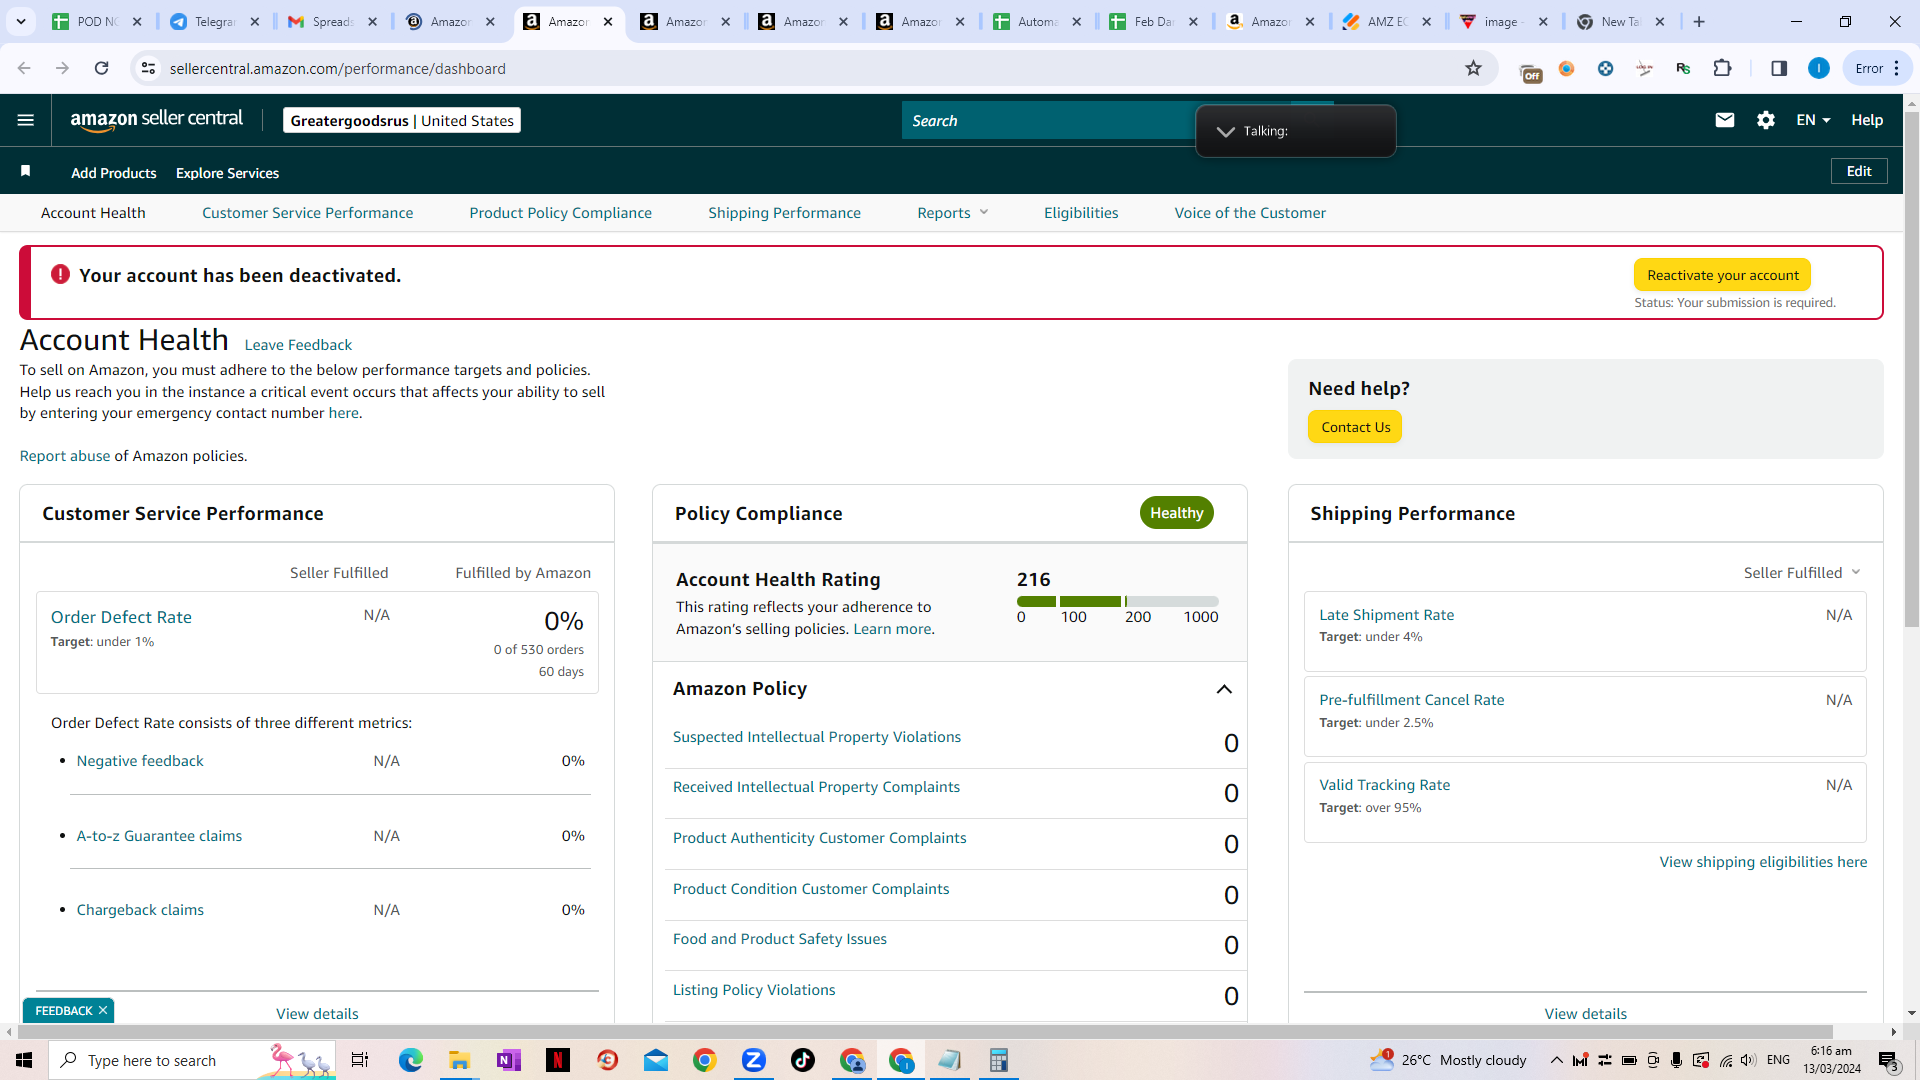Open OneNote from taskbar
The width and height of the screenshot is (1920, 1080).
click(508, 1060)
